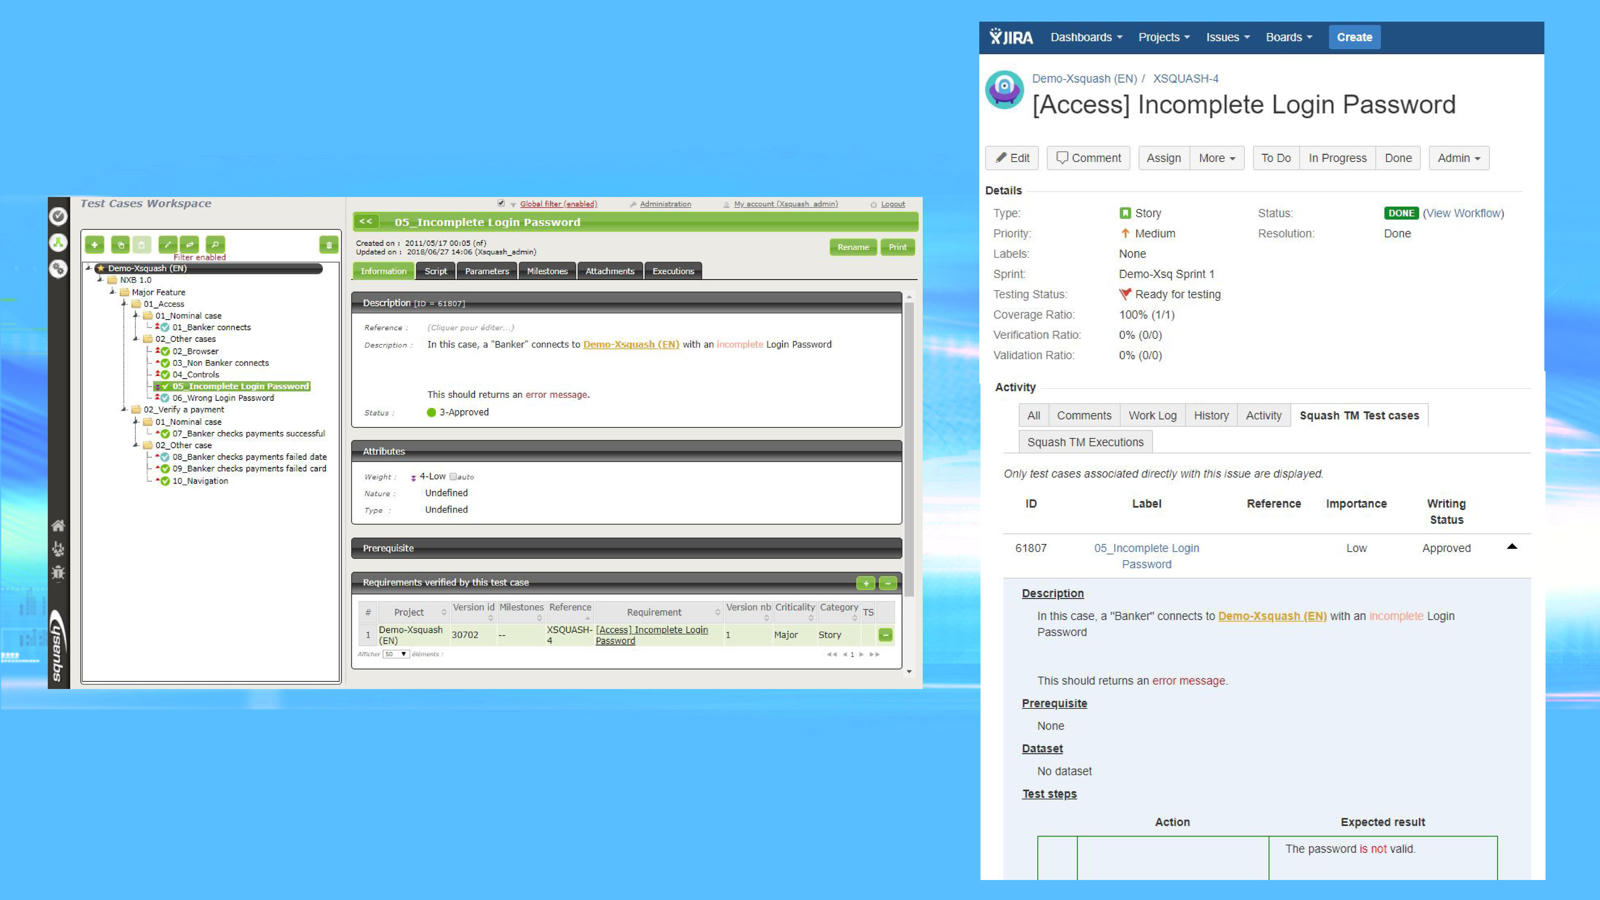Select the 06_Wrong Login Password test case

(x=223, y=398)
